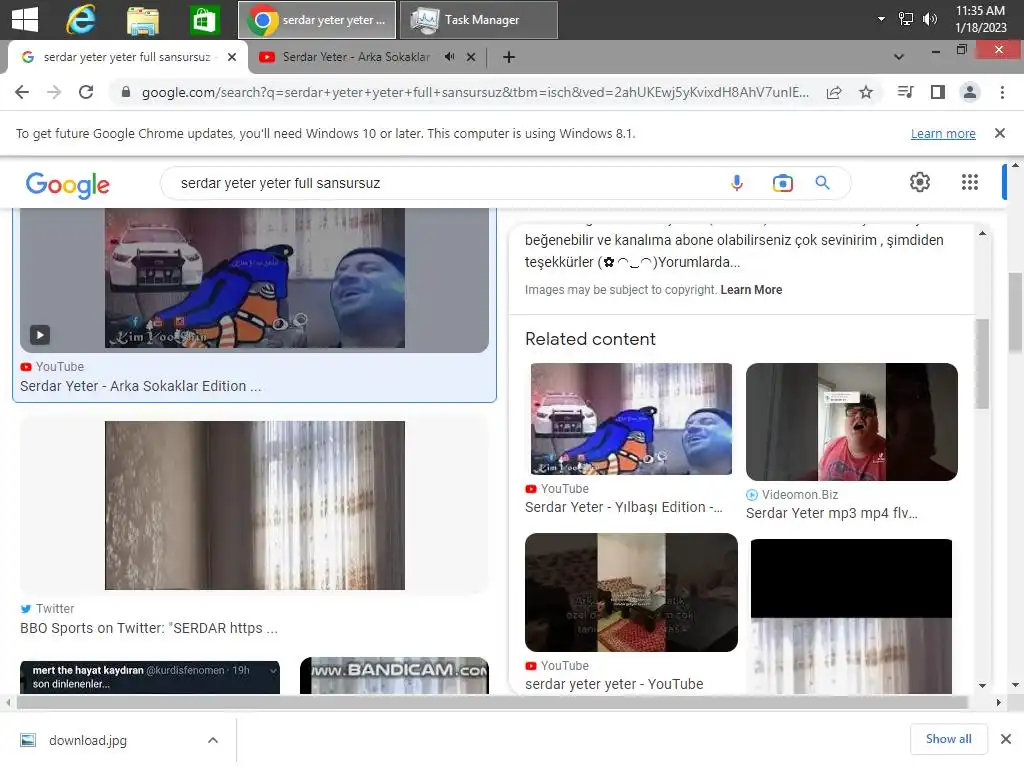
Task: Show all downloads
Action: pyautogui.click(x=948, y=739)
